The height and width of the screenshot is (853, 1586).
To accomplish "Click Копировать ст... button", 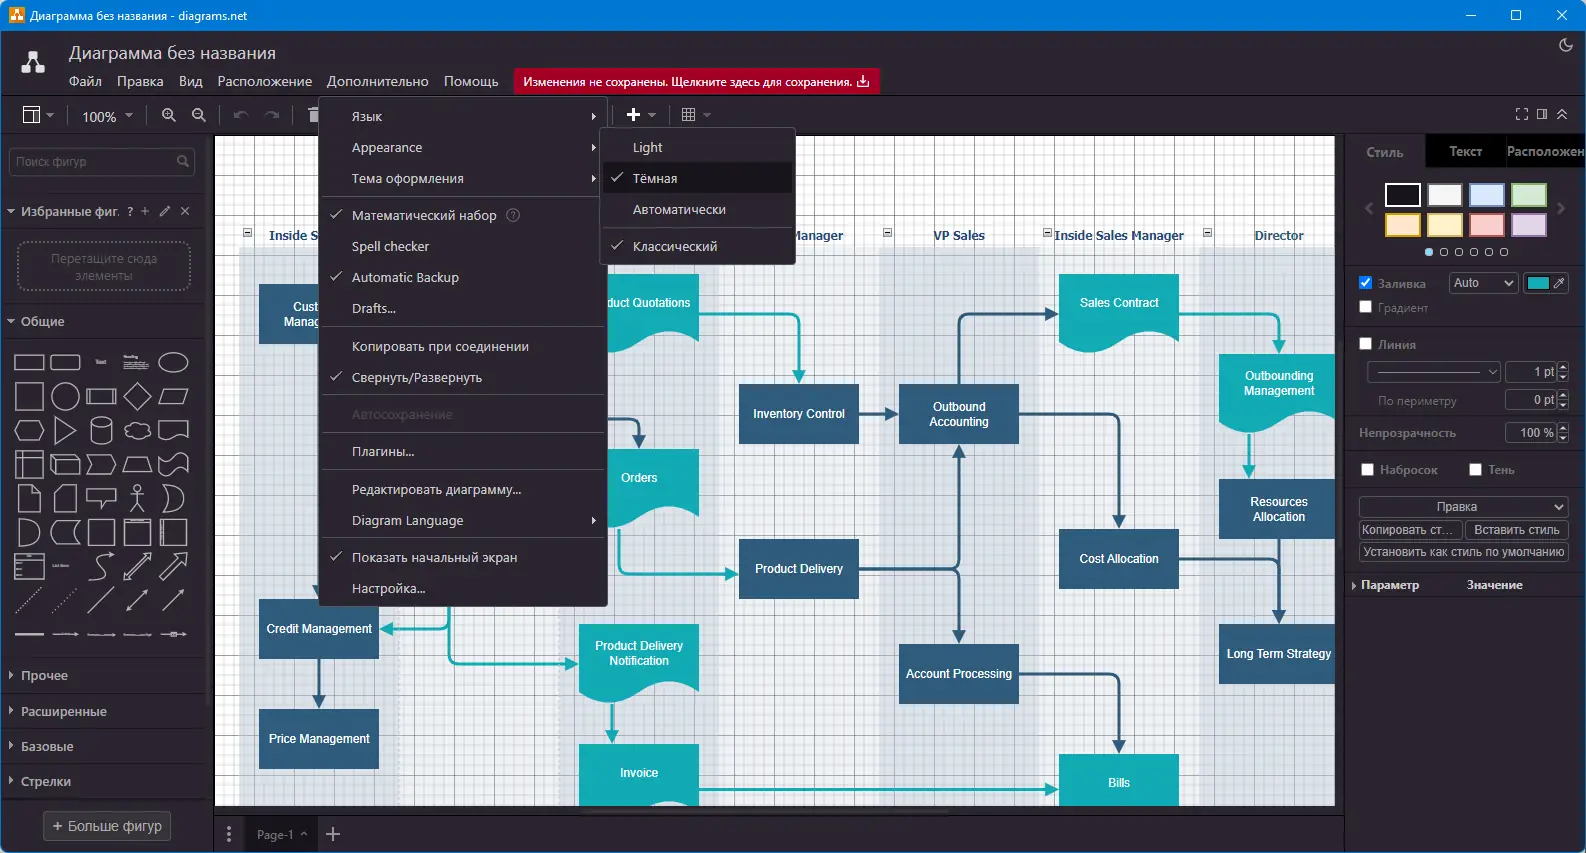I will [x=1410, y=530].
